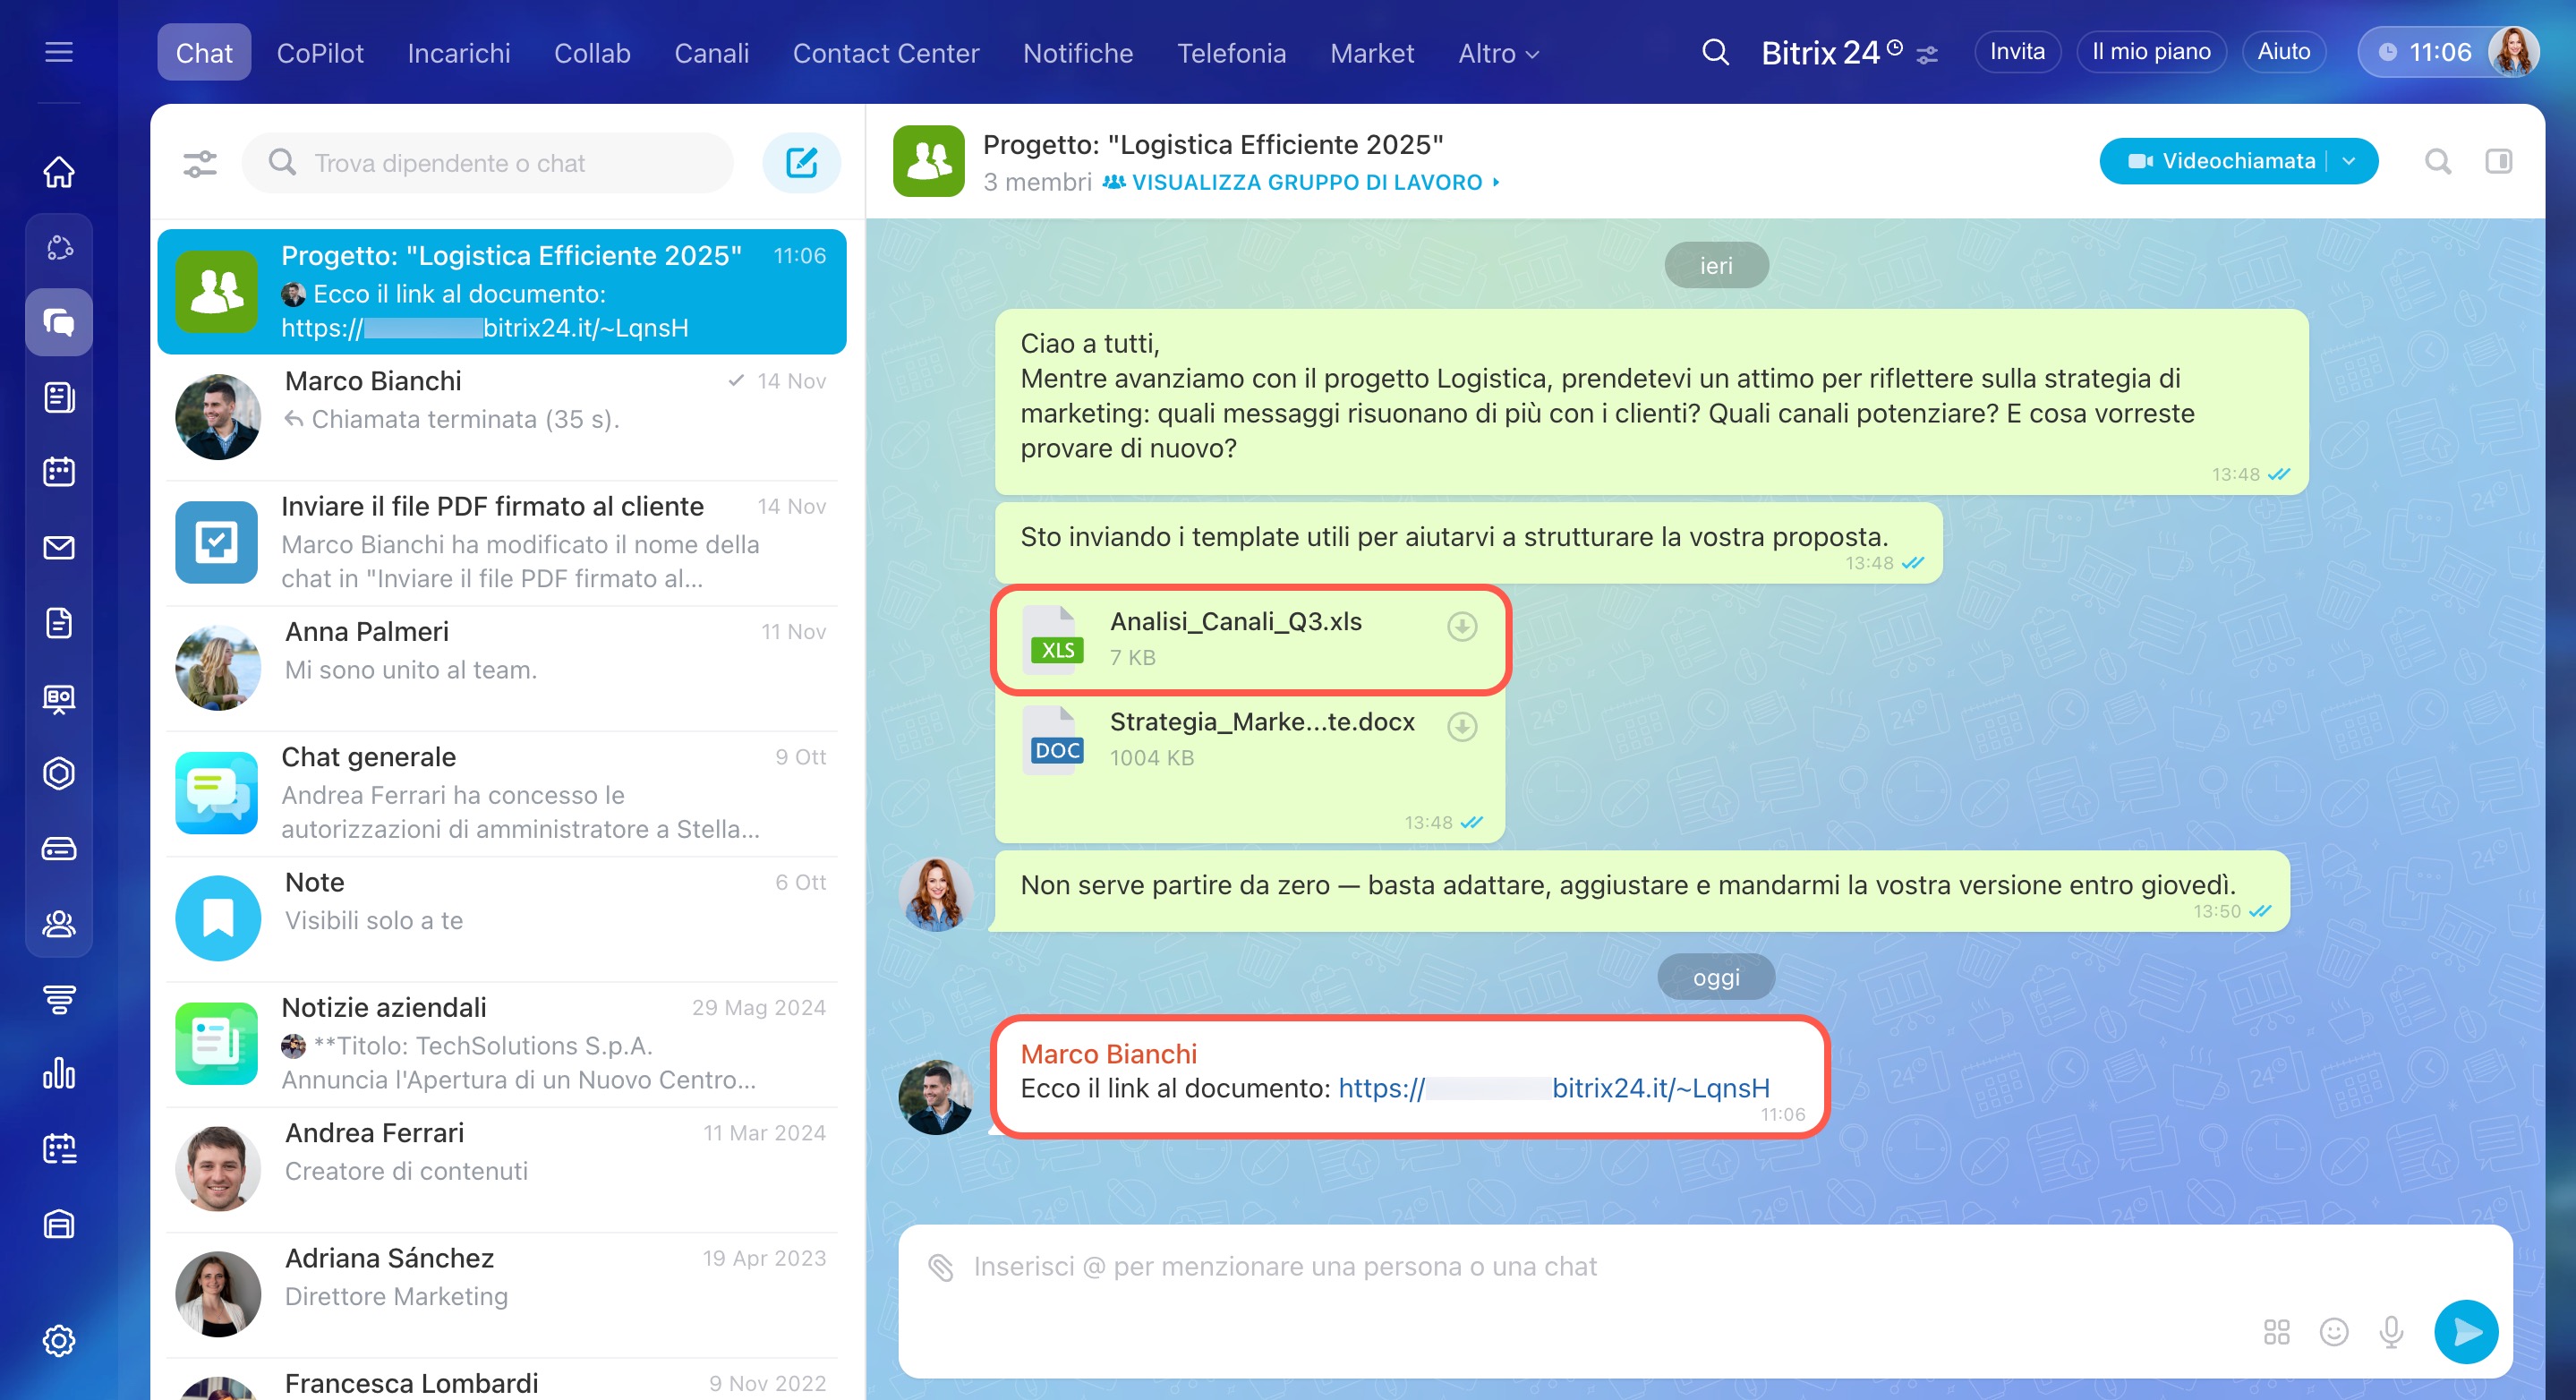Open the emoji picker icon
Viewport: 2576px width, 1400px height.
(2333, 1332)
